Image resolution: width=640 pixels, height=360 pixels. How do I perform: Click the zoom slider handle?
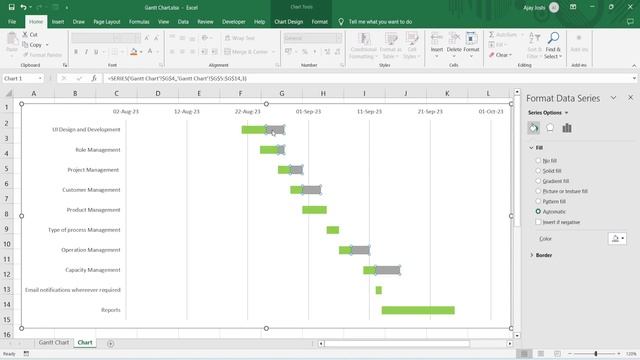click(596, 353)
